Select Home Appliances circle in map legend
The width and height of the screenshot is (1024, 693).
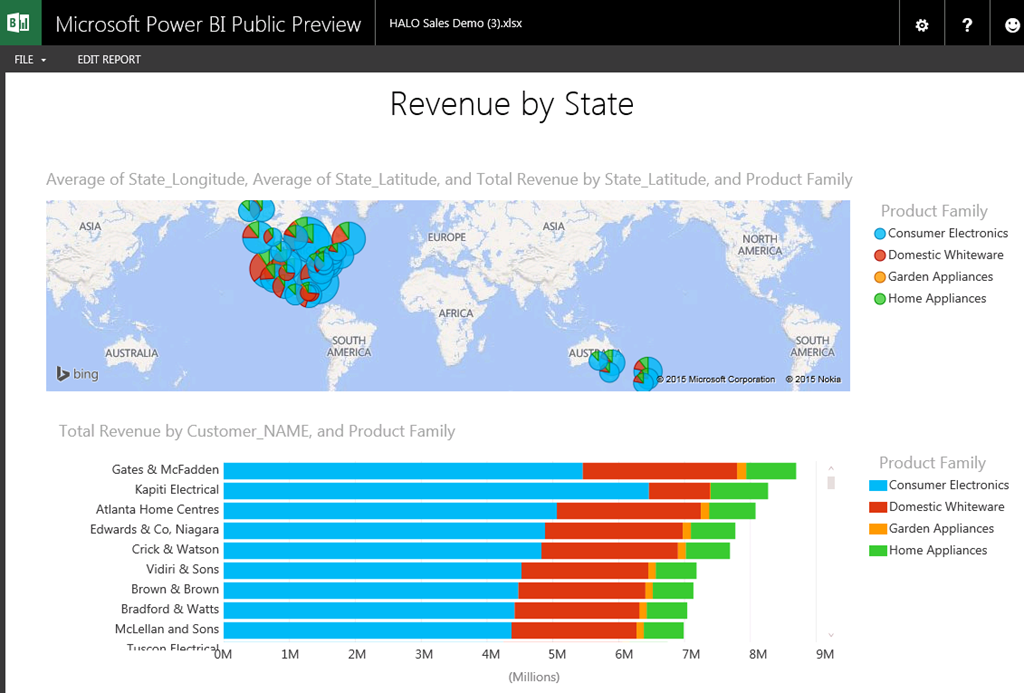[x=880, y=299]
